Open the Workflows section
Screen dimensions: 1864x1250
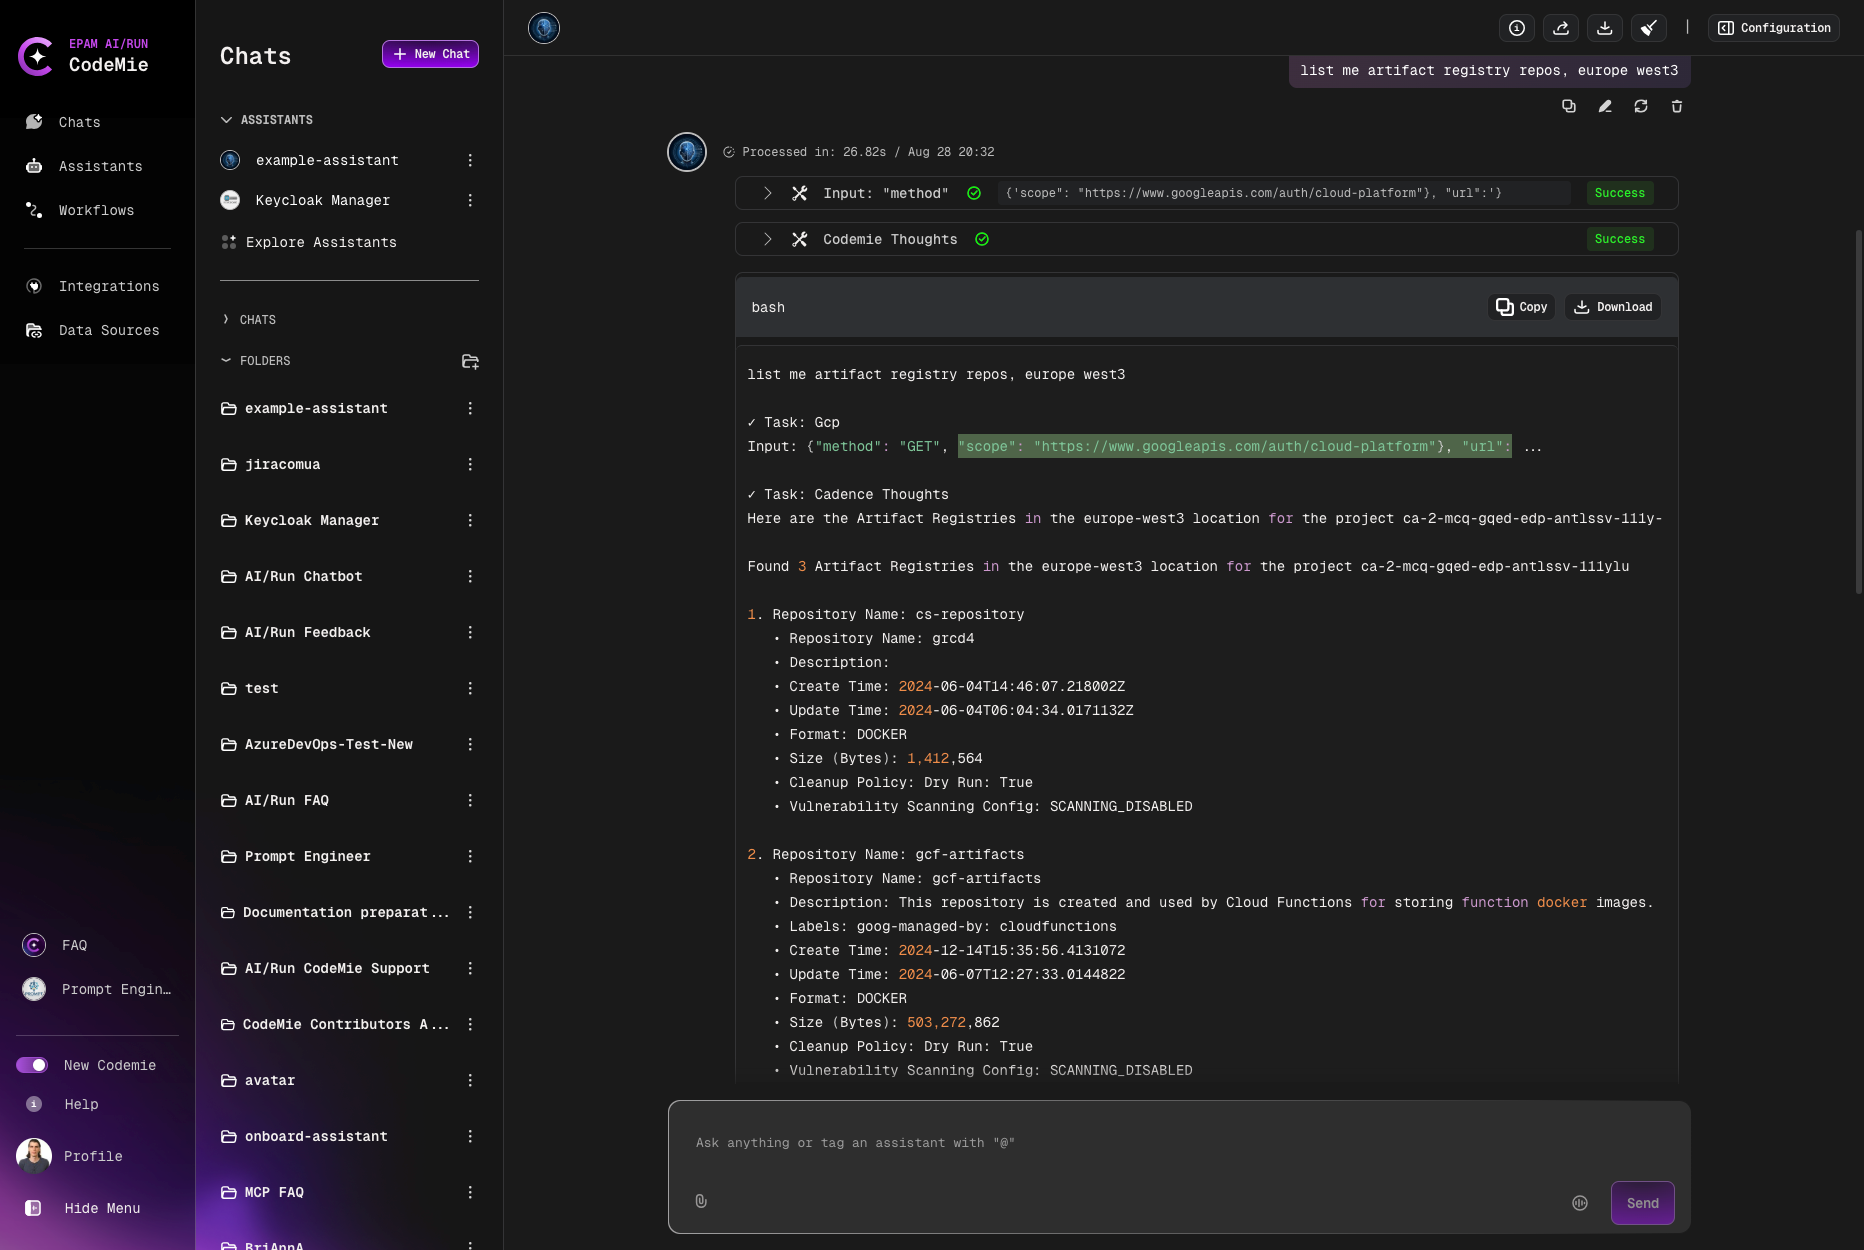[x=95, y=210]
